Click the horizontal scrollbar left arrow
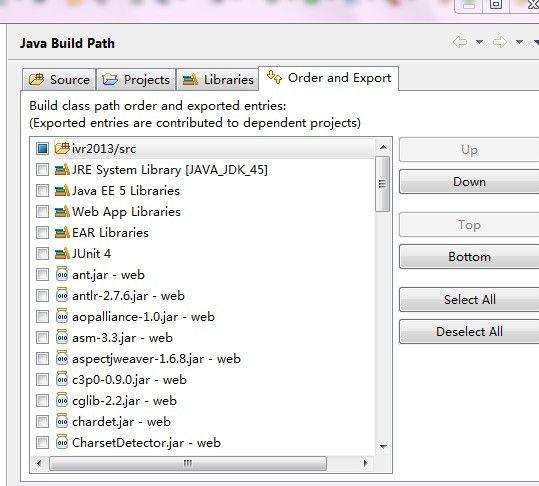The height and width of the screenshot is (486, 539). click(x=39, y=463)
